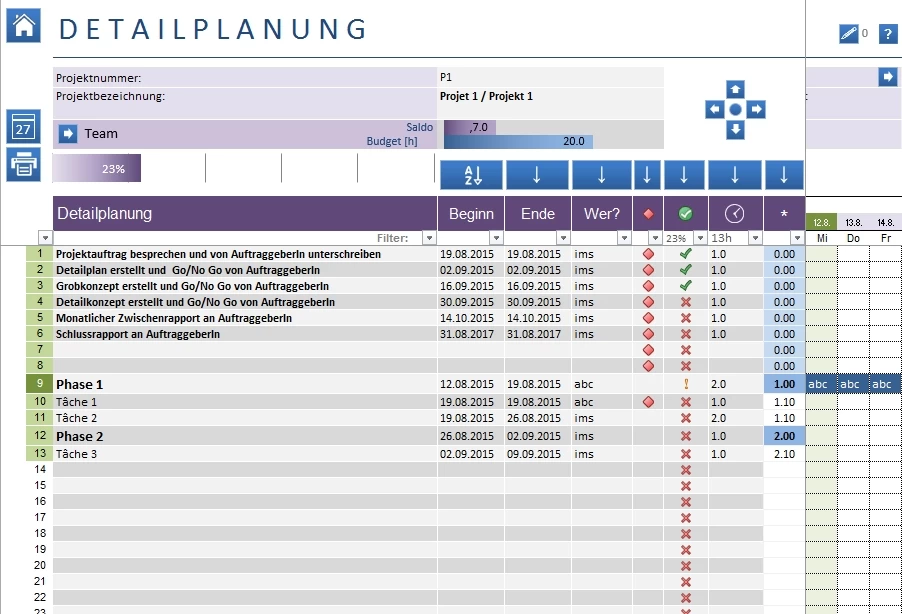
Task: Toggle the green checkmark status in row 1
Action: (685, 254)
